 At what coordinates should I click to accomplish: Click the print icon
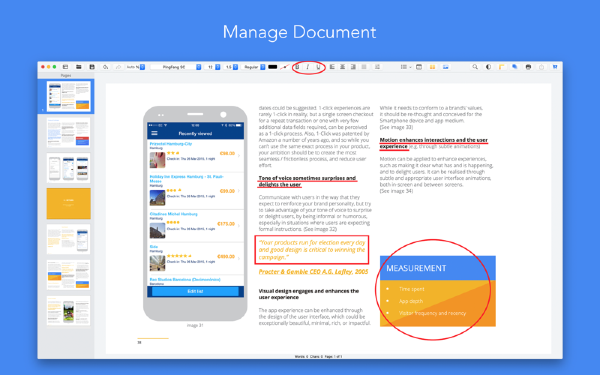coord(528,67)
